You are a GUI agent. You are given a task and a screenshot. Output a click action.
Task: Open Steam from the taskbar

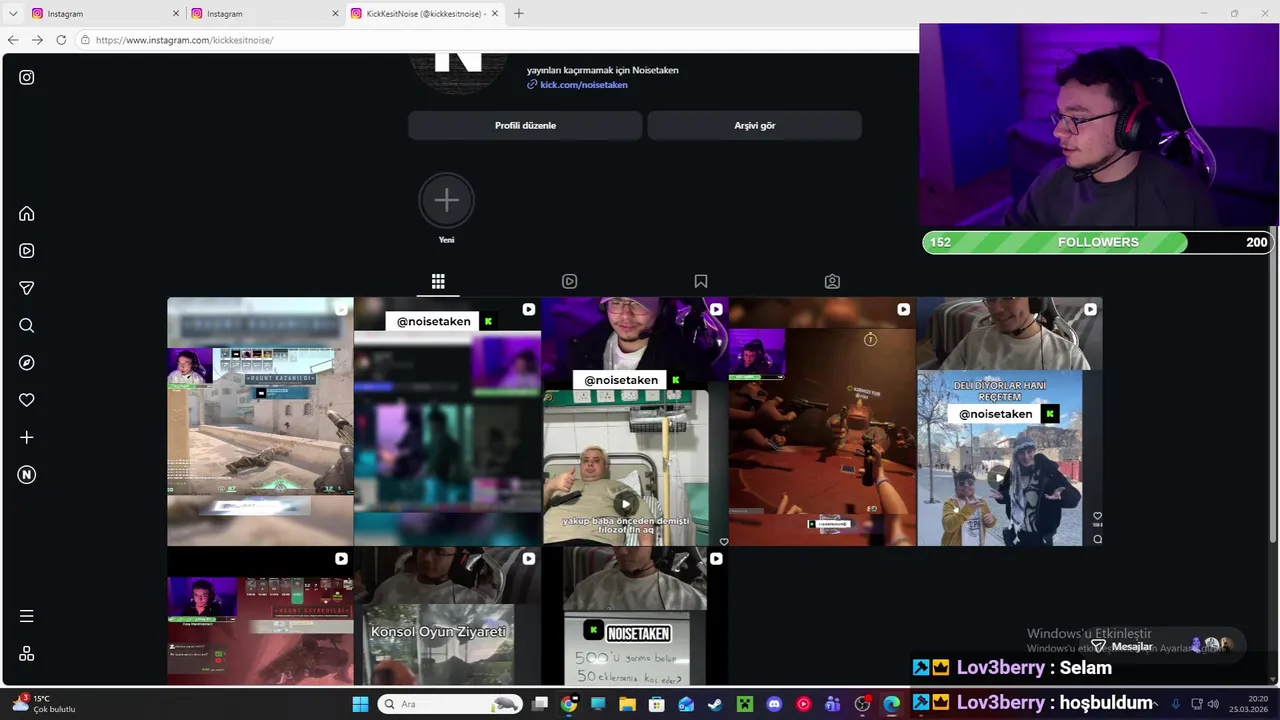click(x=715, y=704)
